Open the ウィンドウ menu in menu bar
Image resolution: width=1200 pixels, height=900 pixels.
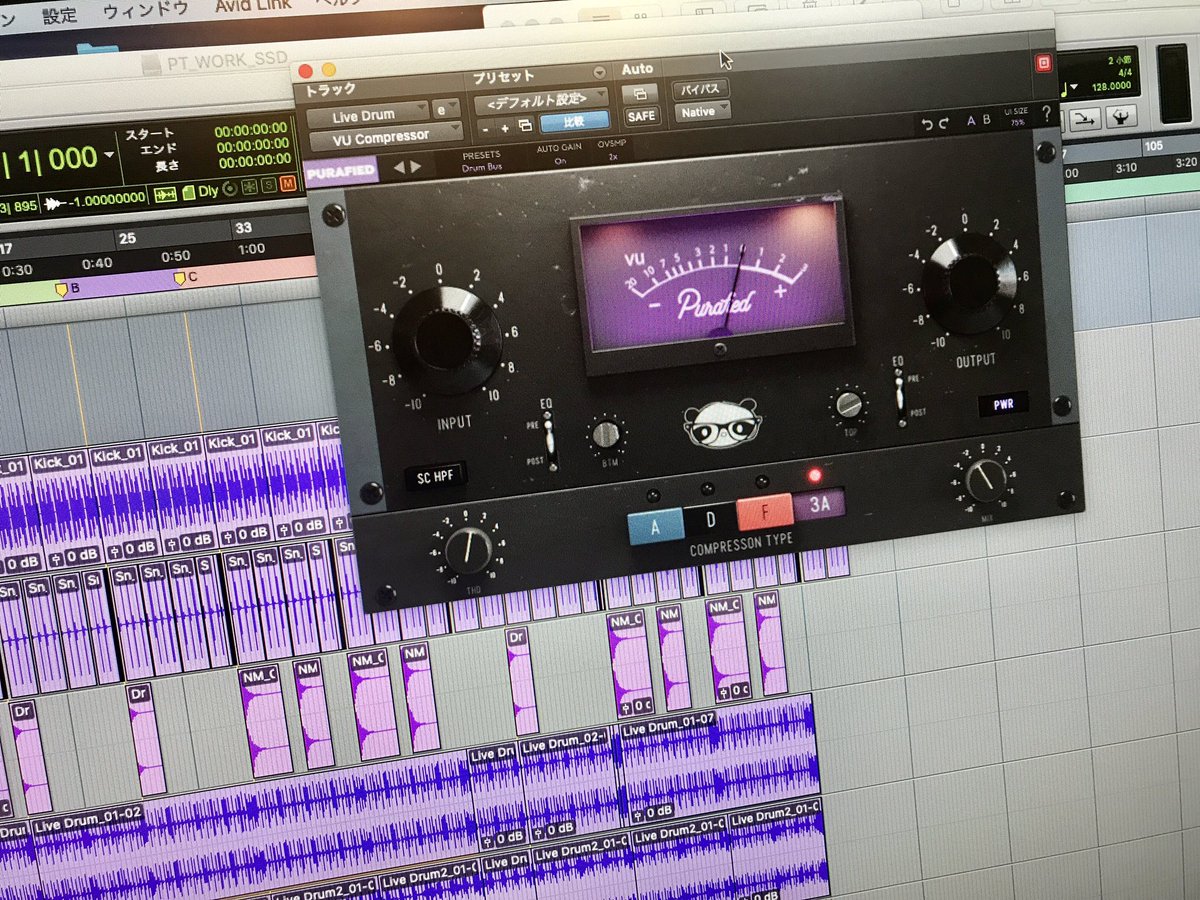(x=145, y=10)
